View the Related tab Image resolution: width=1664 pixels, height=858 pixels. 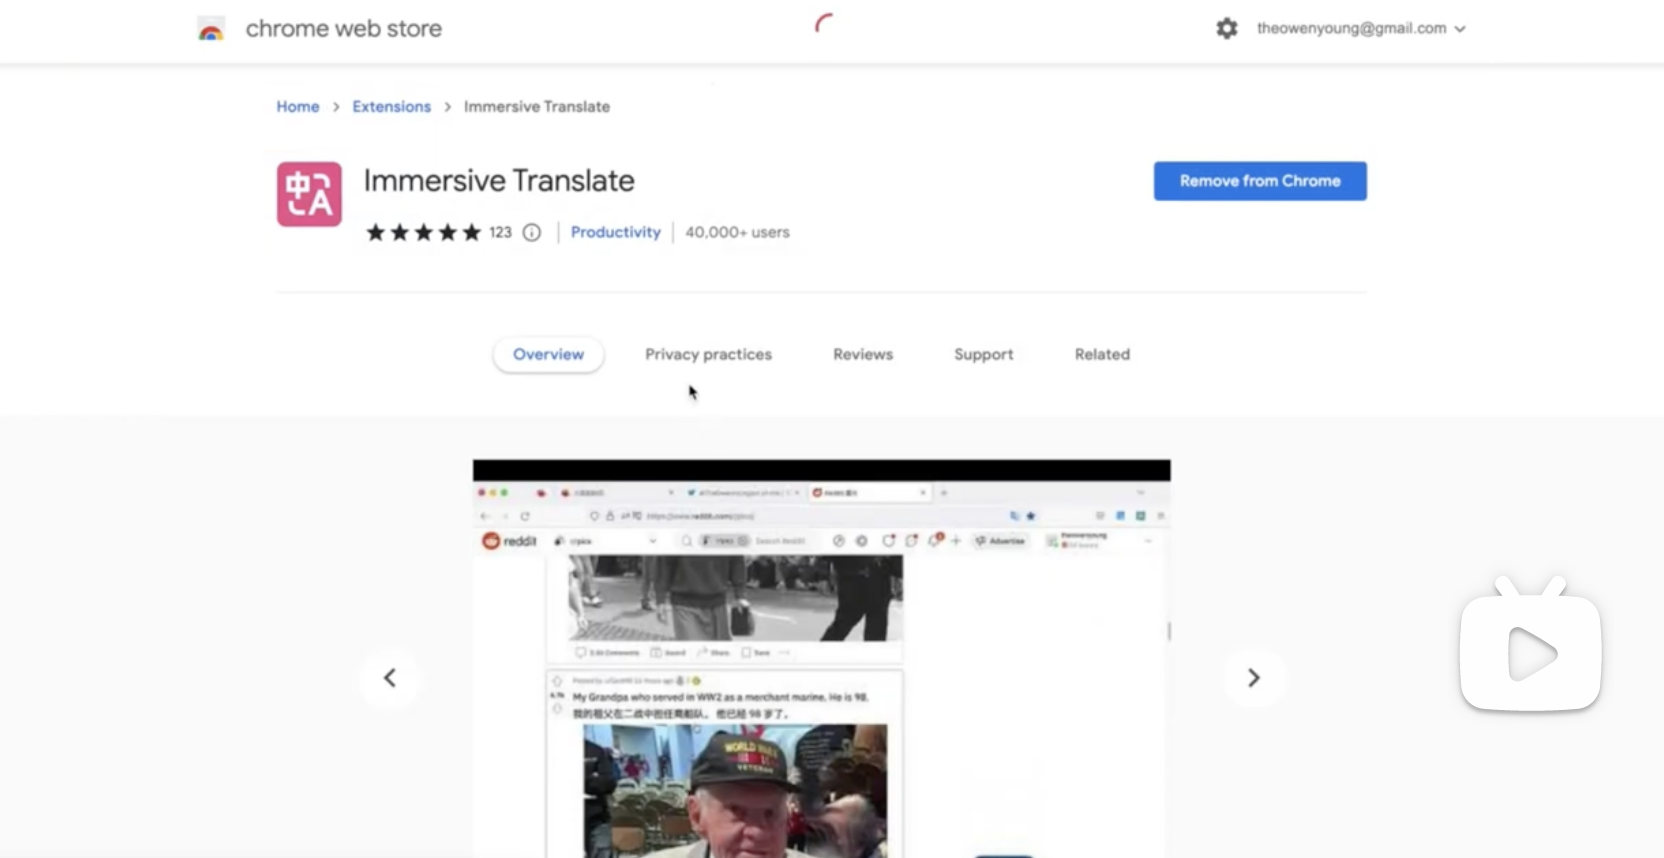pyautogui.click(x=1102, y=354)
